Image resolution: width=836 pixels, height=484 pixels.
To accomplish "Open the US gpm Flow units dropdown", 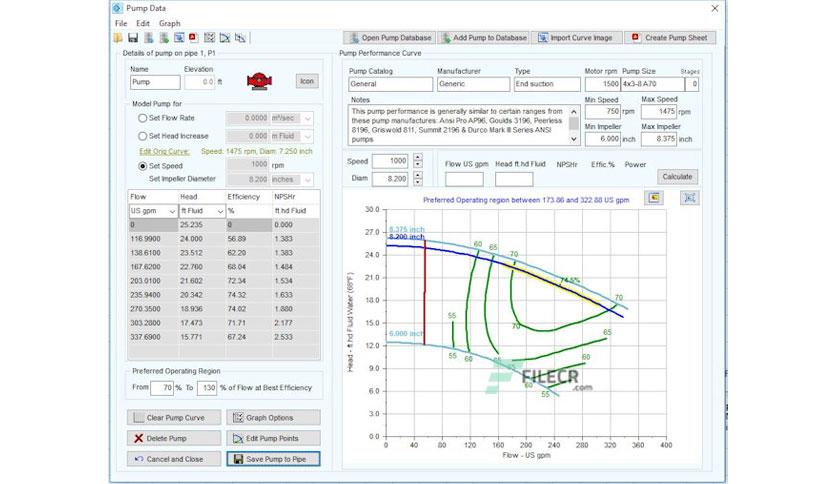I will point(172,211).
